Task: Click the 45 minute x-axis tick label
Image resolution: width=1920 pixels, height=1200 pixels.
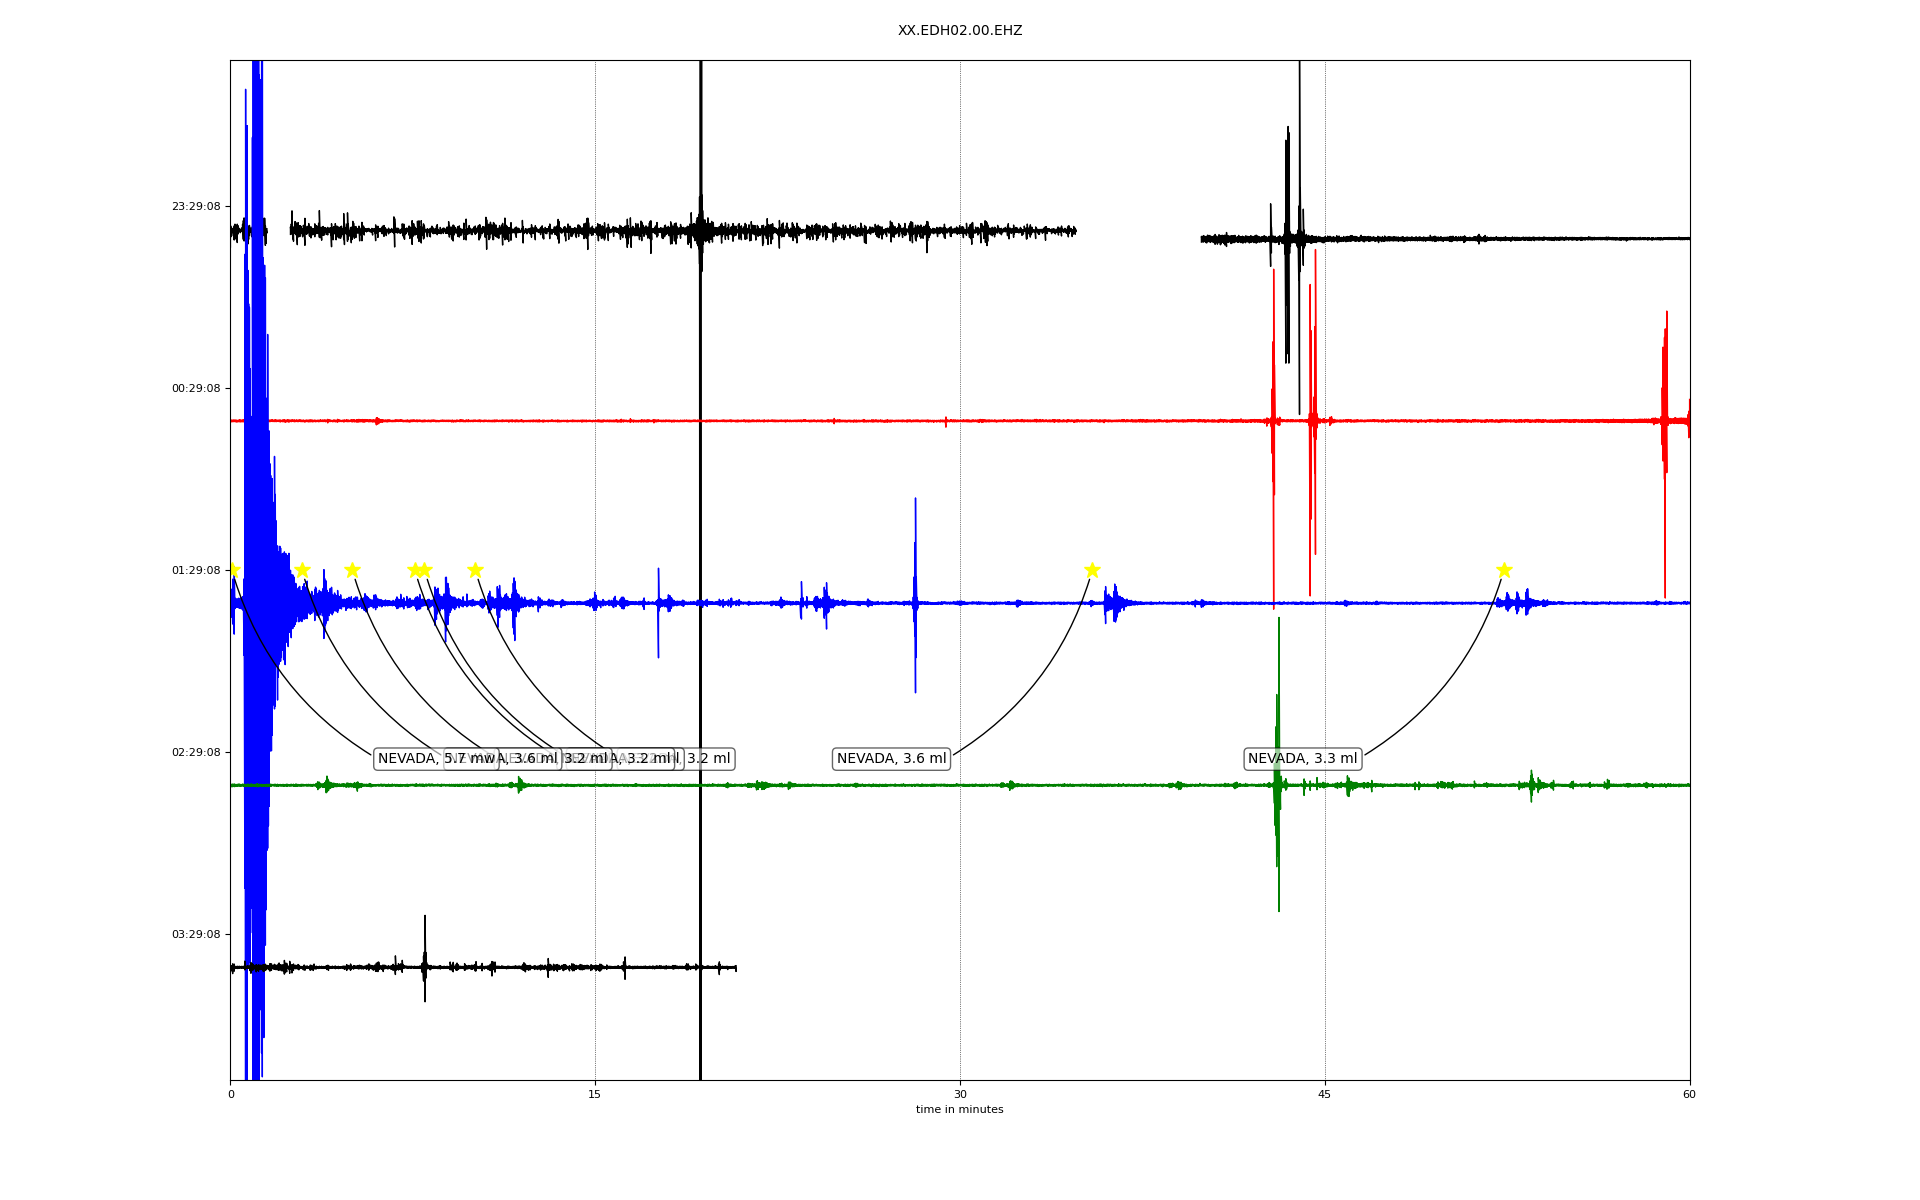Action: click(x=1325, y=1094)
